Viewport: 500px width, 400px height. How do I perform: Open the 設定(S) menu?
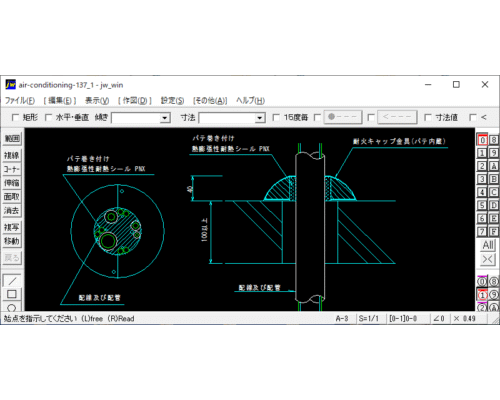click(x=172, y=100)
